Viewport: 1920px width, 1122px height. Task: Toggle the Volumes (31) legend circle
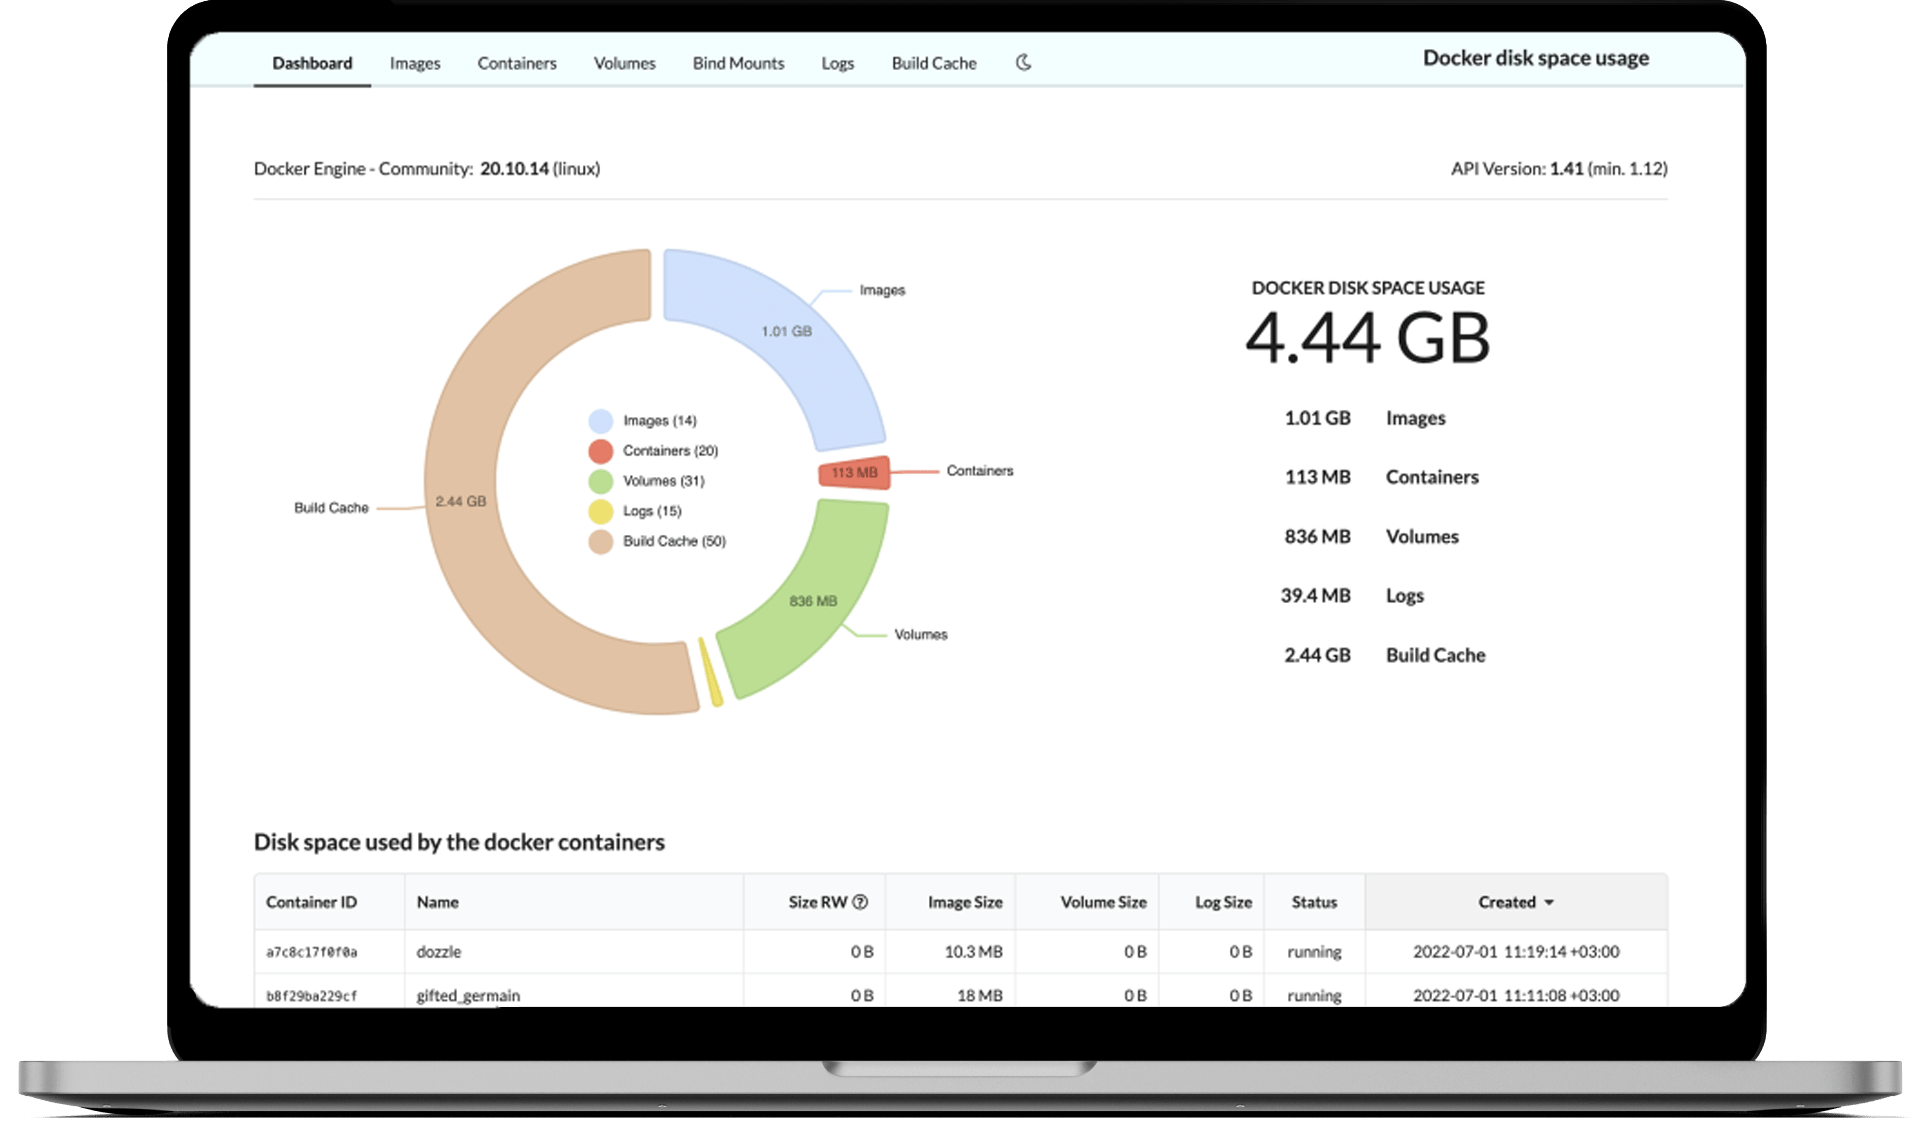[600, 481]
